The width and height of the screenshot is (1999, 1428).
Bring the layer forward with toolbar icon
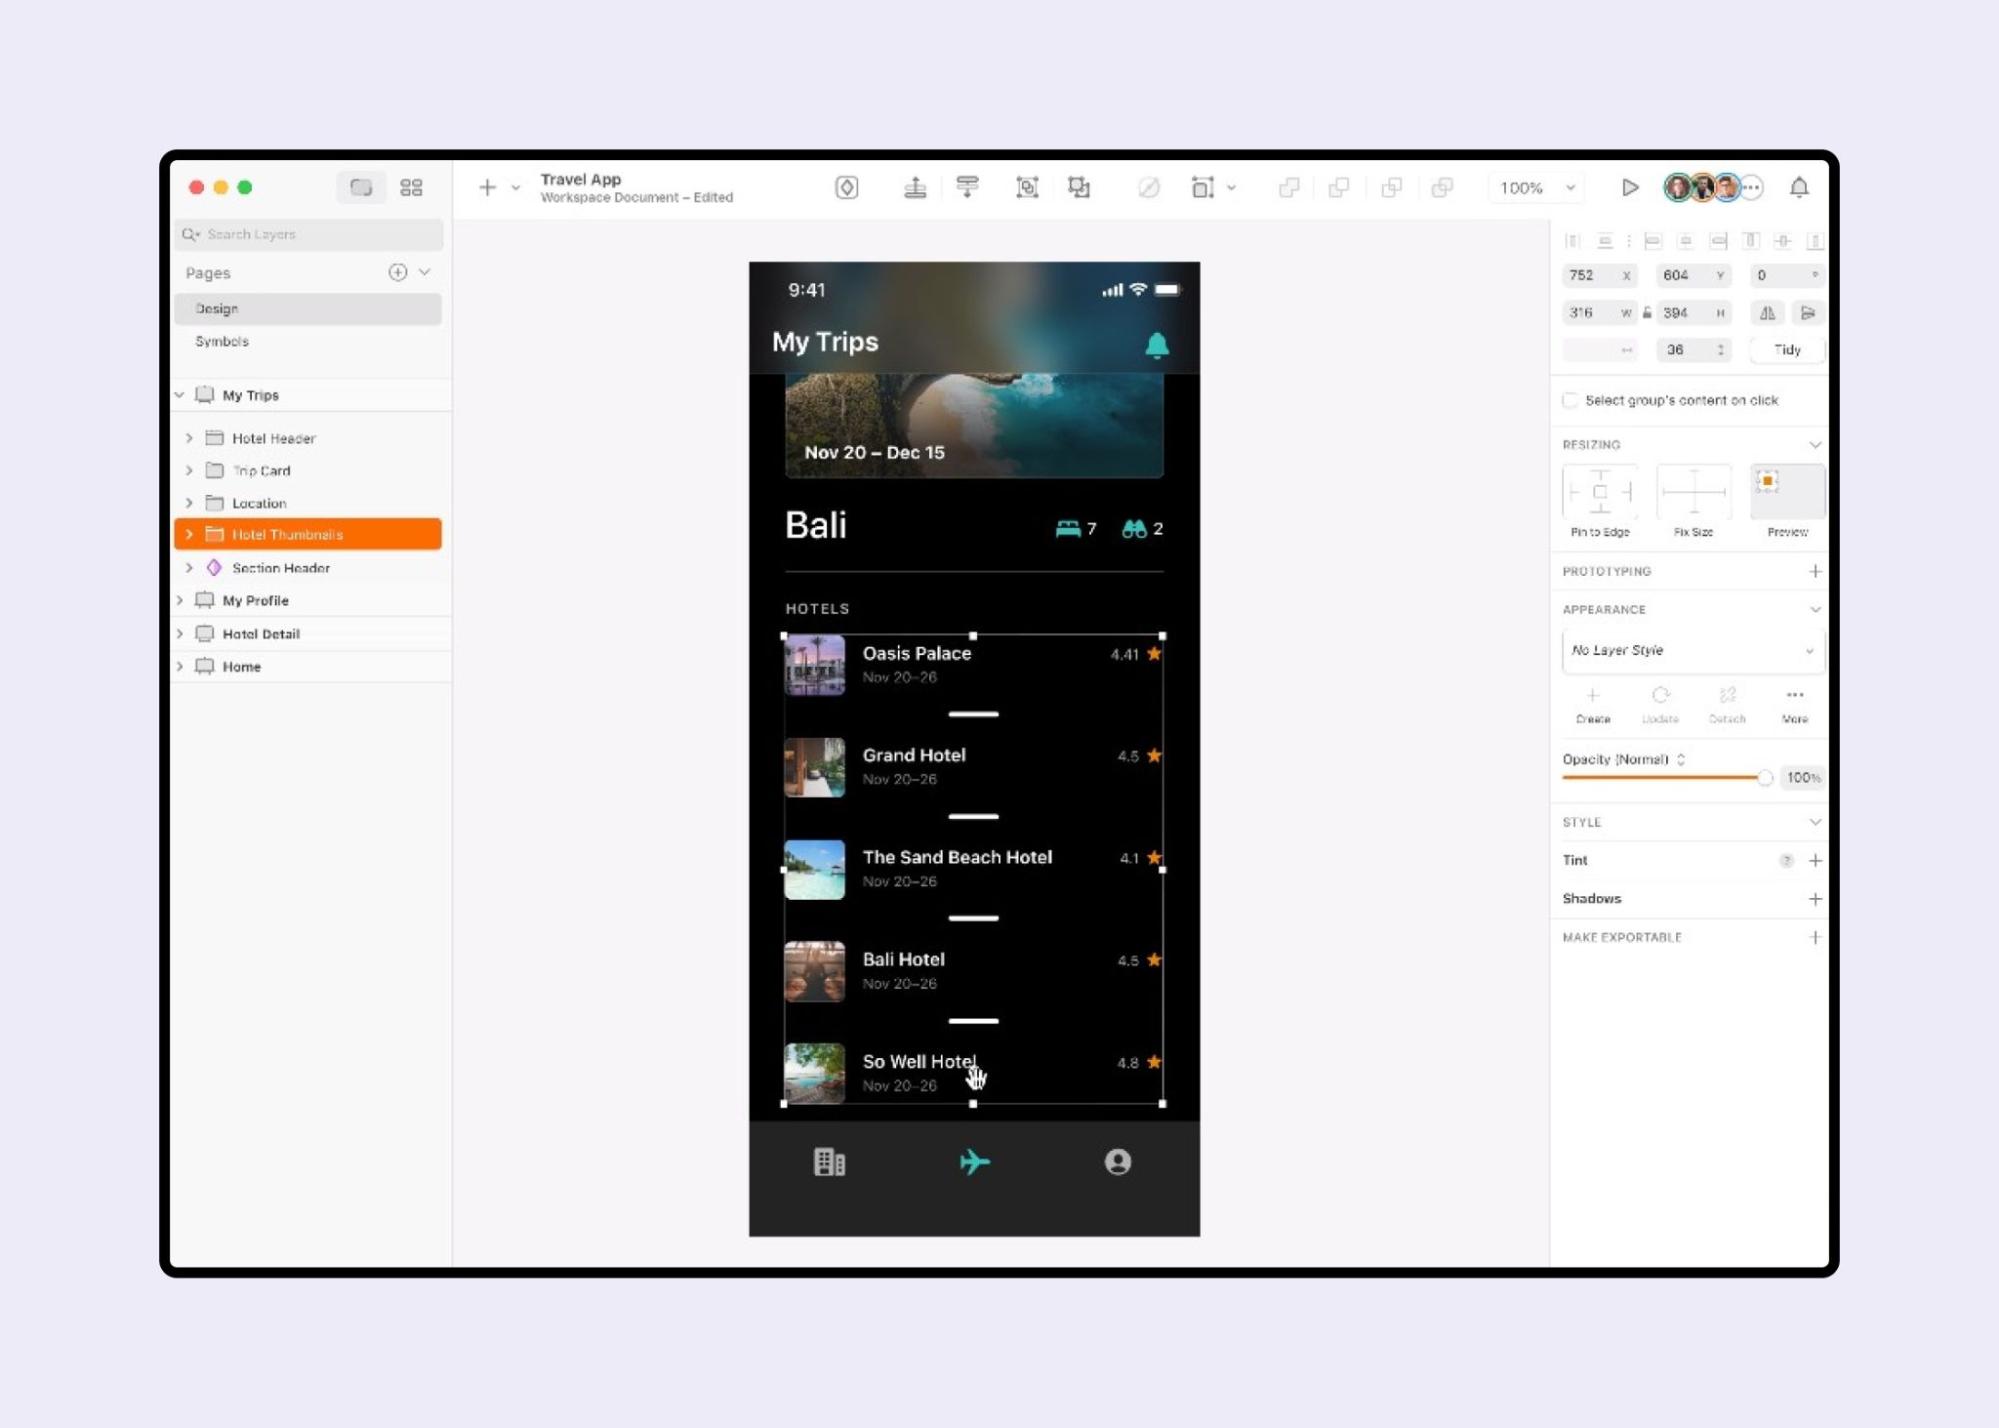pyautogui.click(x=915, y=188)
